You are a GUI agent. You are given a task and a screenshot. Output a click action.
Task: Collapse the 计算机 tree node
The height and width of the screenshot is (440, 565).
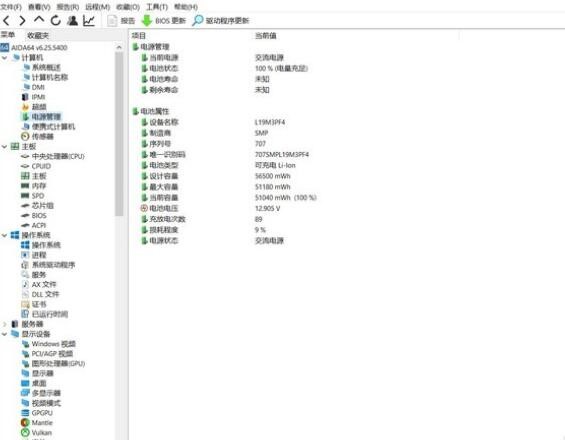(x=5, y=58)
